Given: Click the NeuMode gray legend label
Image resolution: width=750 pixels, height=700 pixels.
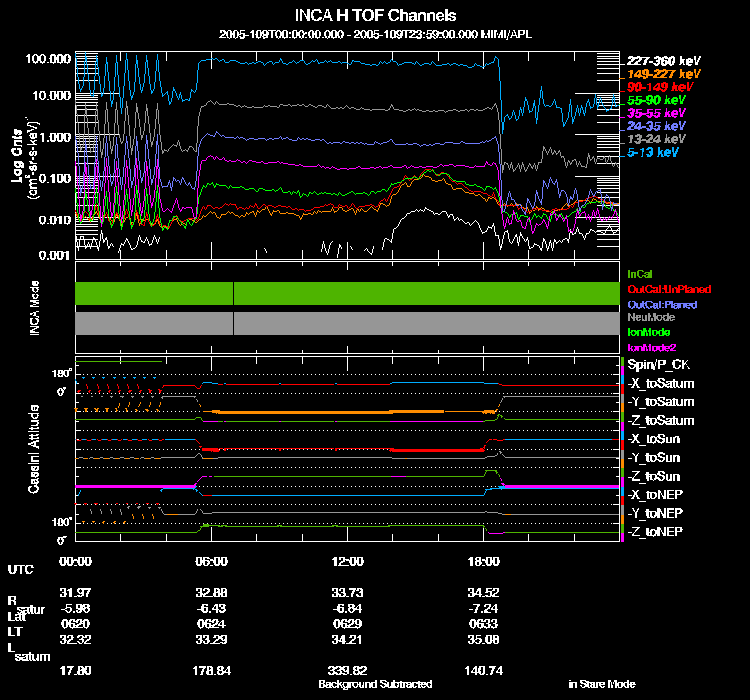Looking at the screenshot, I should [x=651, y=317].
